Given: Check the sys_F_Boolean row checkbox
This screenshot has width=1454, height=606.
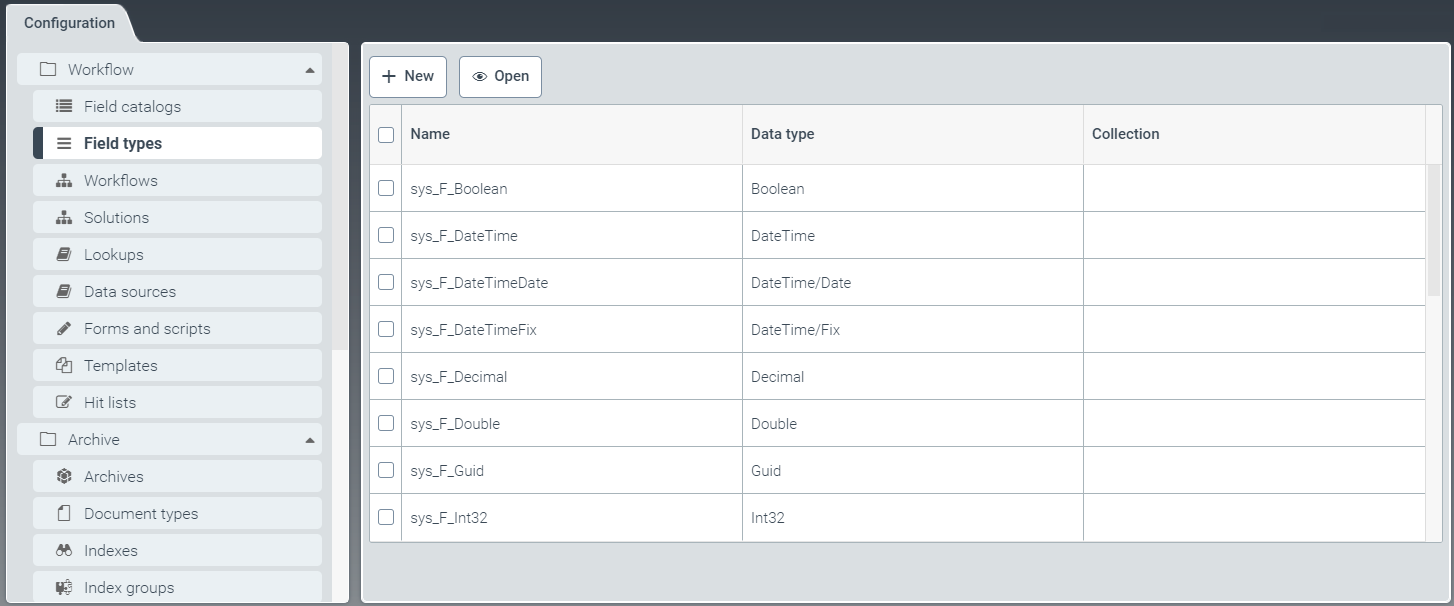Looking at the screenshot, I should [386, 188].
